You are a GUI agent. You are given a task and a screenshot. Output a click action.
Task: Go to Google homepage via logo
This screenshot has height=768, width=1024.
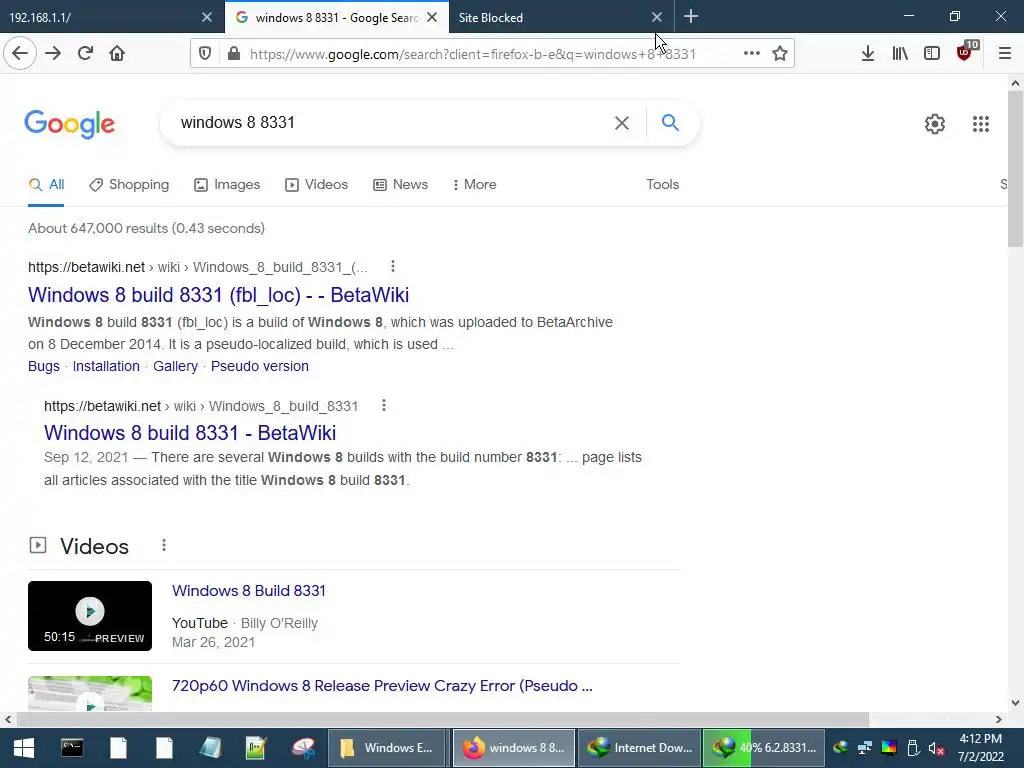pos(69,123)
